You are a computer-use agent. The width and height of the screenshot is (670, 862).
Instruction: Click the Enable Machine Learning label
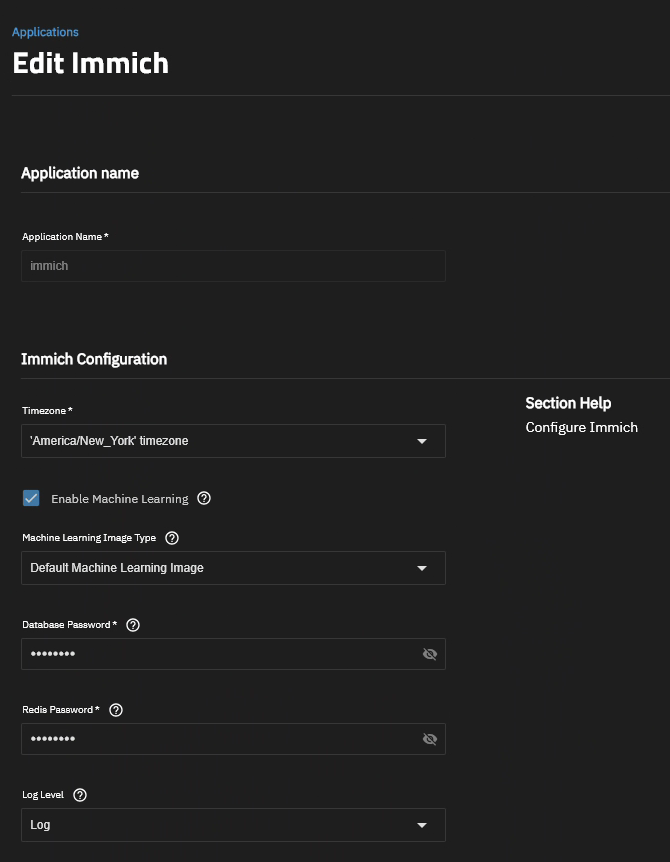119,499
